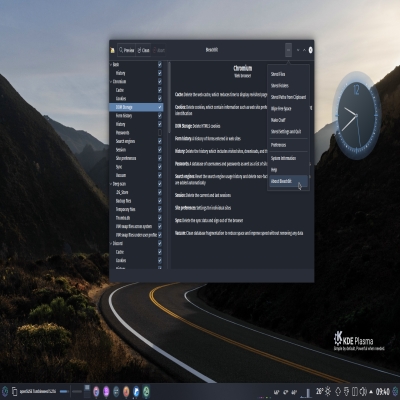Uncheck the Vacuum checkbox
Viewport: 400px width, 400px height.
160,175
